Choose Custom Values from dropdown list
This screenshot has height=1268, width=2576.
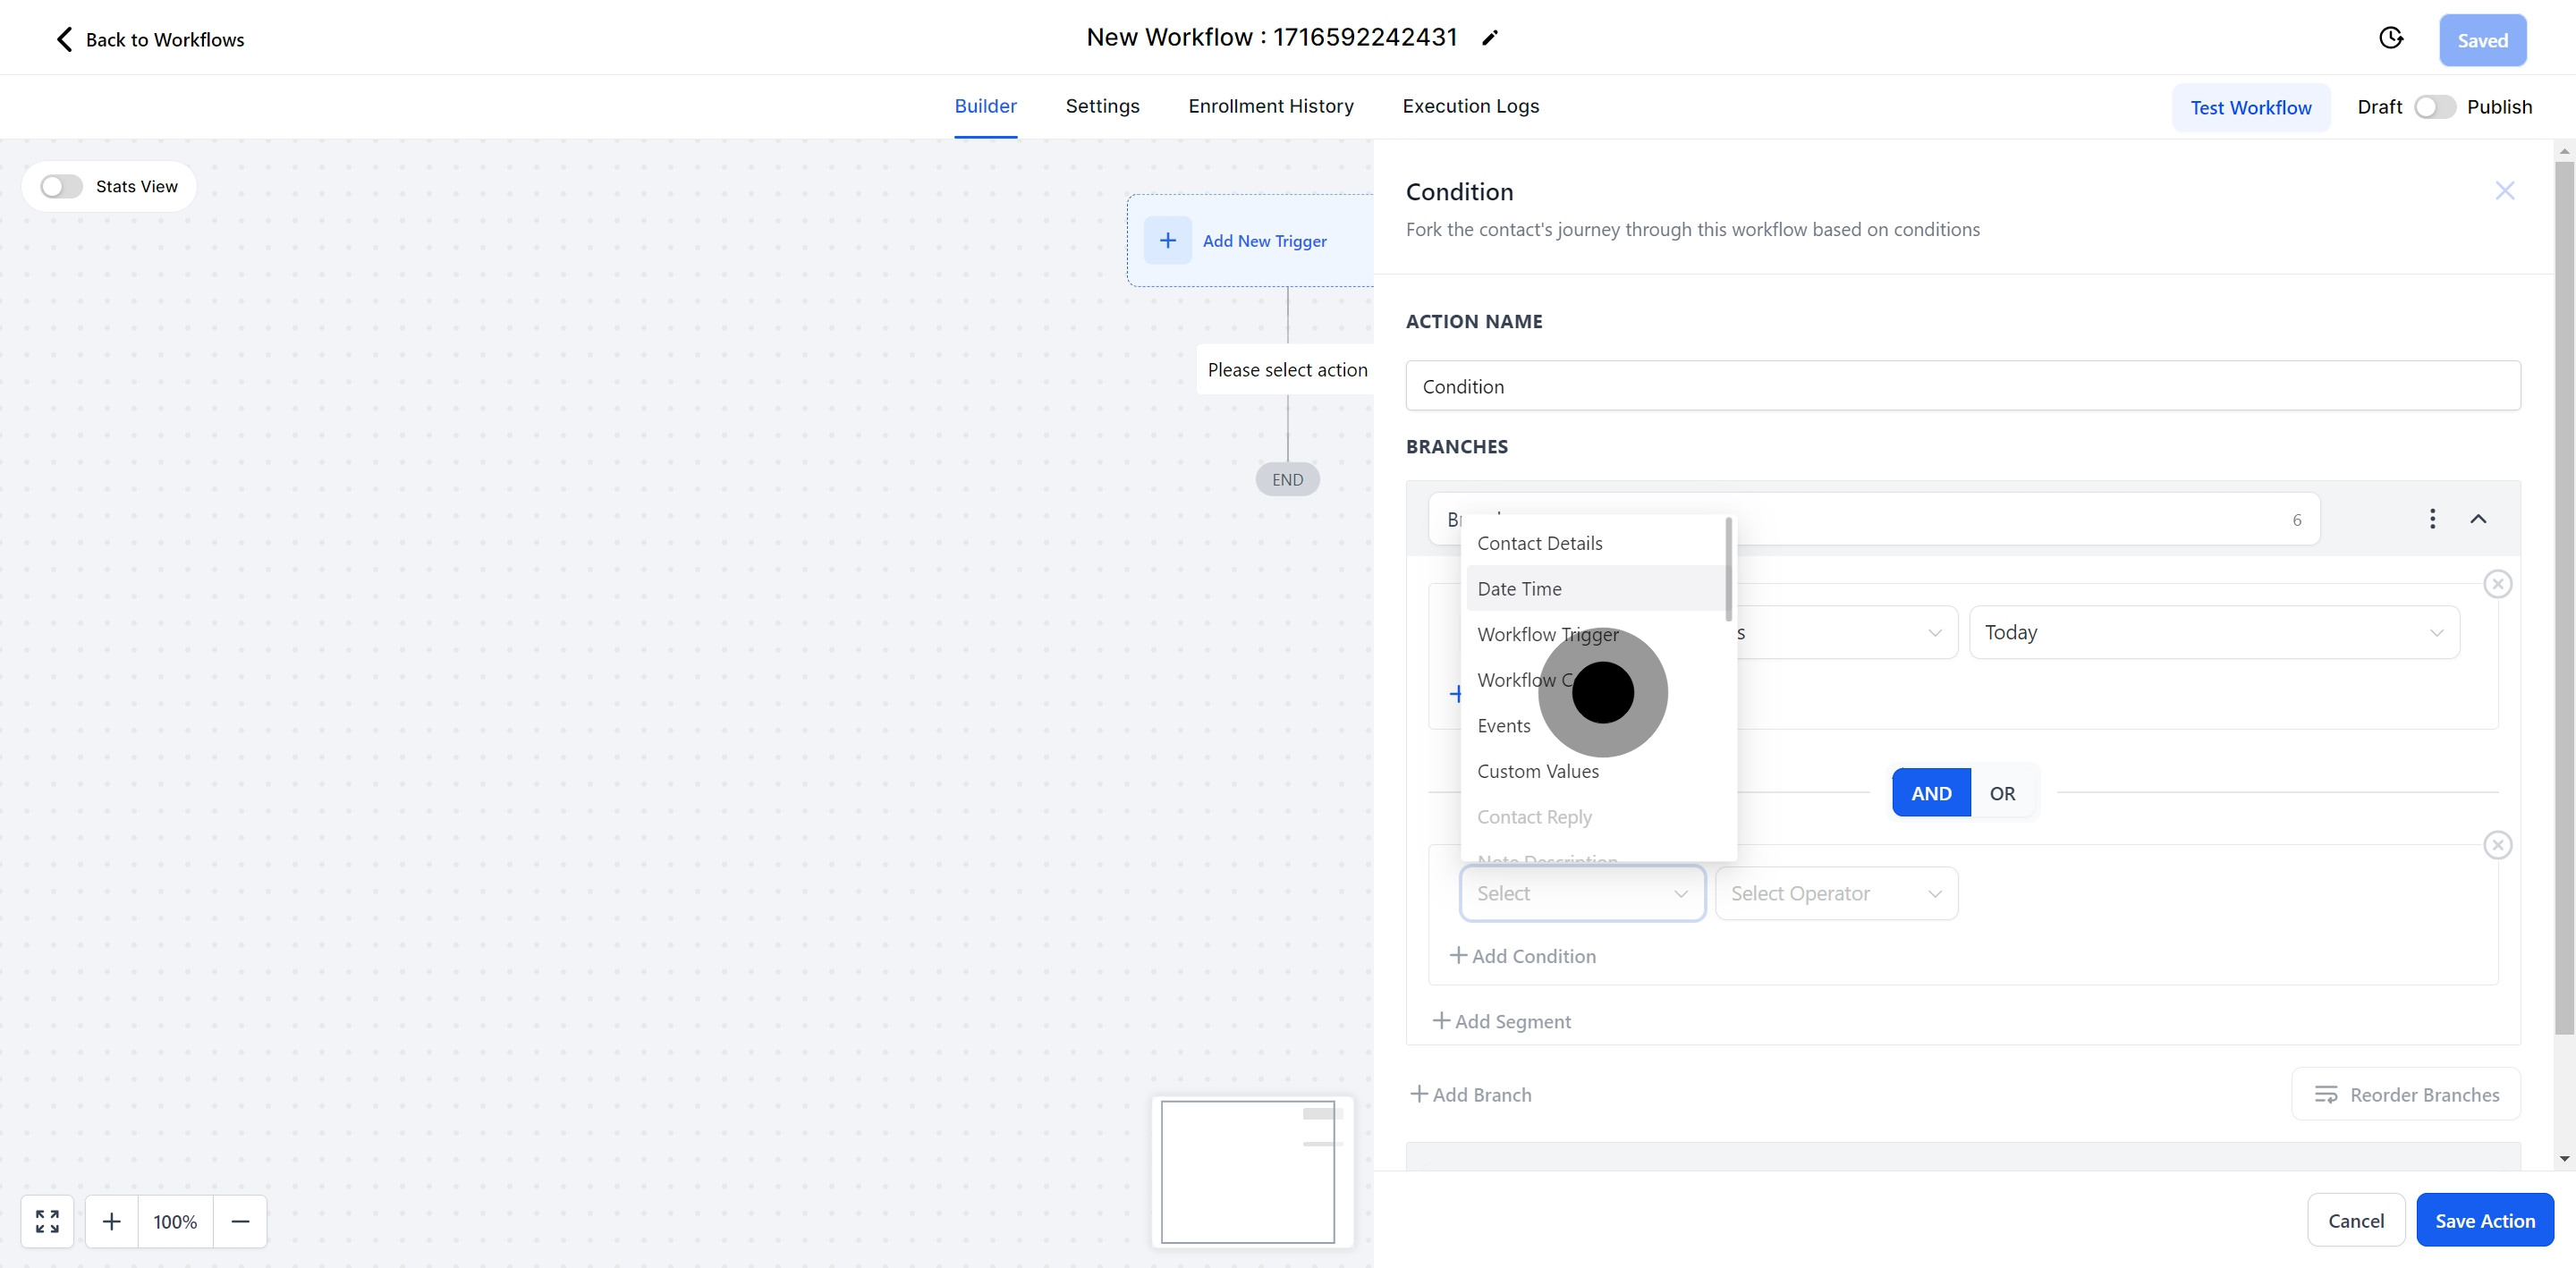coord(1537,771)
